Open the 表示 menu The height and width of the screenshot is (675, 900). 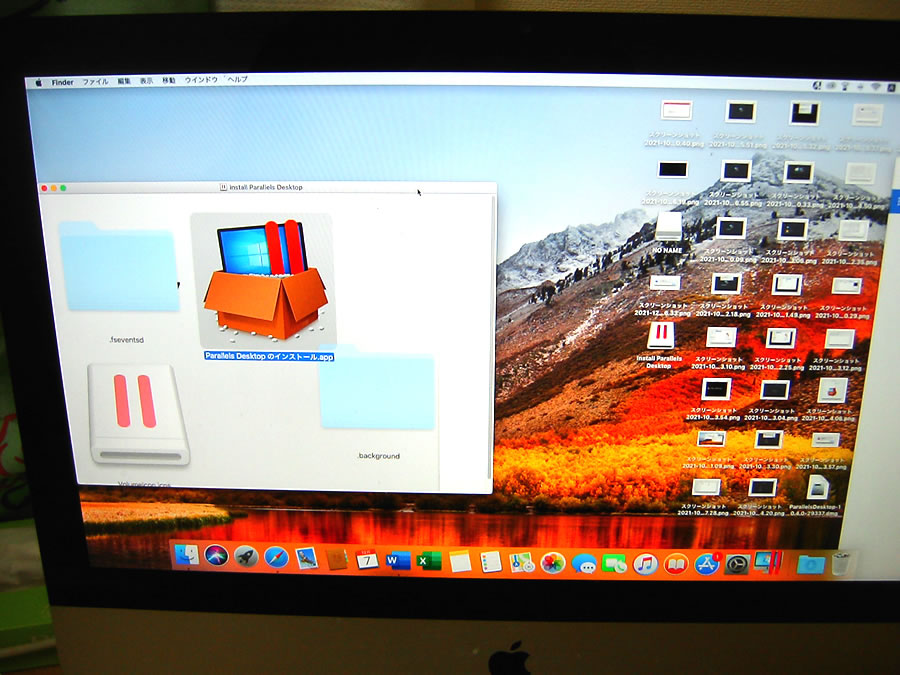(x=146, y=81)
